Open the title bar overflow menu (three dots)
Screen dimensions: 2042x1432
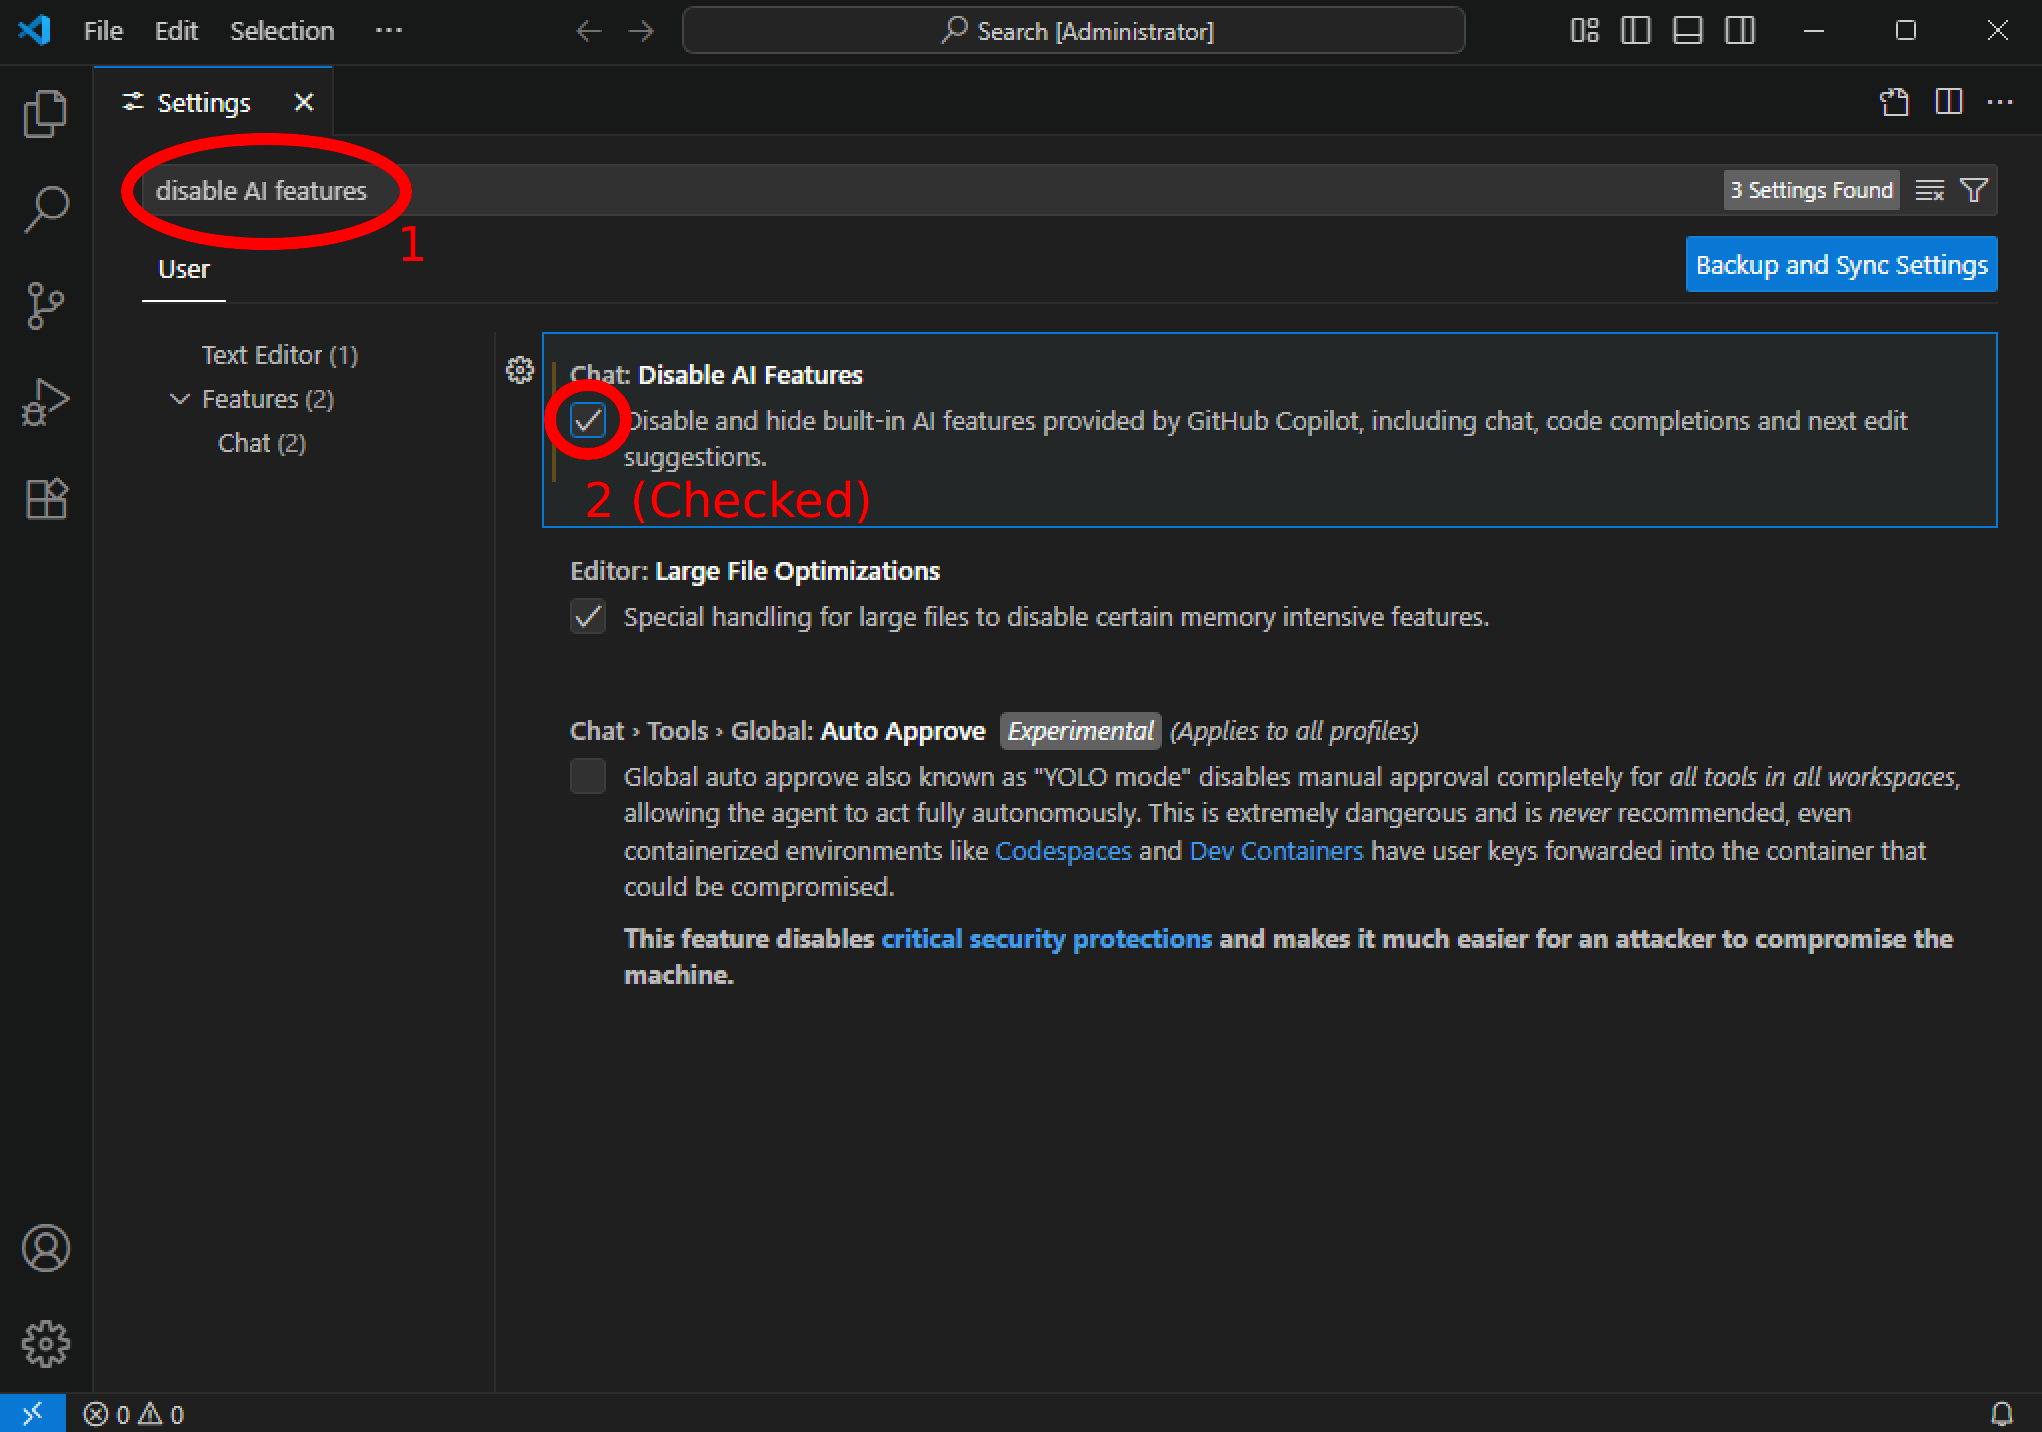388,31
